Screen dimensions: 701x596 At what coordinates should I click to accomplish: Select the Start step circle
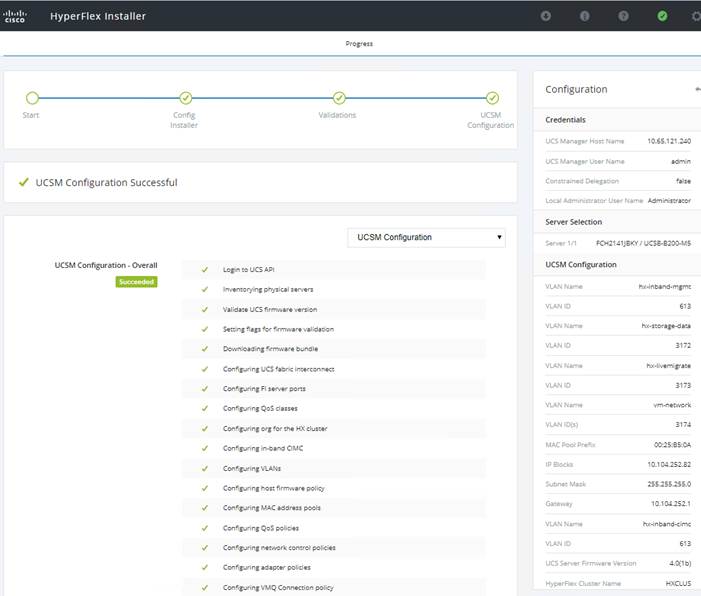(x=32, y=97)
